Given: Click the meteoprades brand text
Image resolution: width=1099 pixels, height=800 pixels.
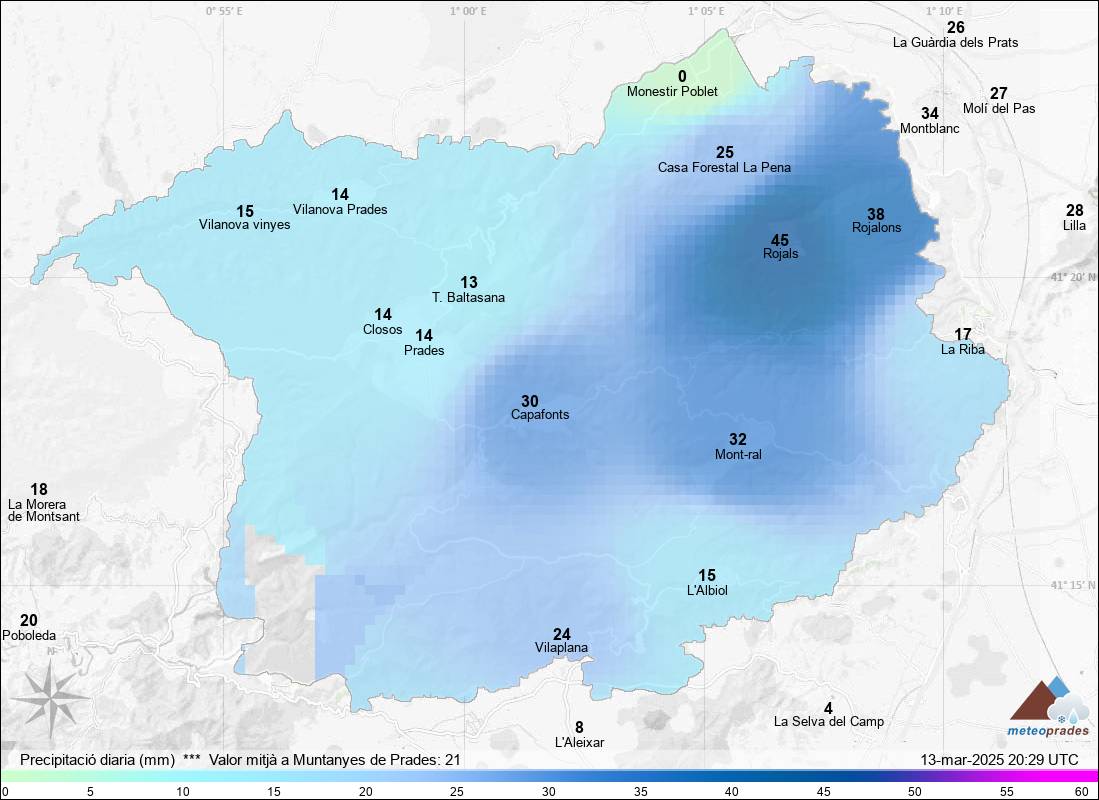Looking at the screenshot, I should [1049, 731].
